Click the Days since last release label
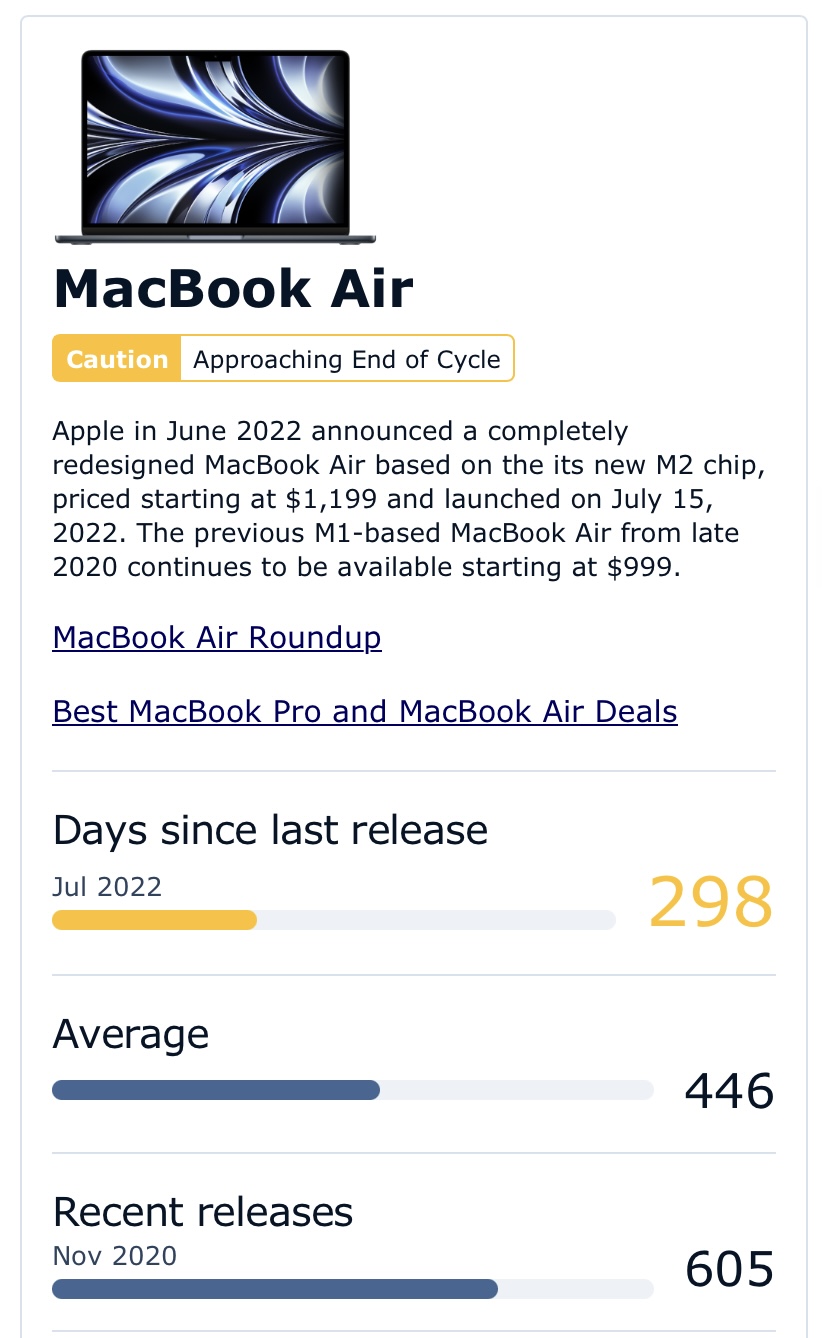Image resolution: width=828 pixels, height=1338 pixels. pyautogui.click(x=270, y=830)
